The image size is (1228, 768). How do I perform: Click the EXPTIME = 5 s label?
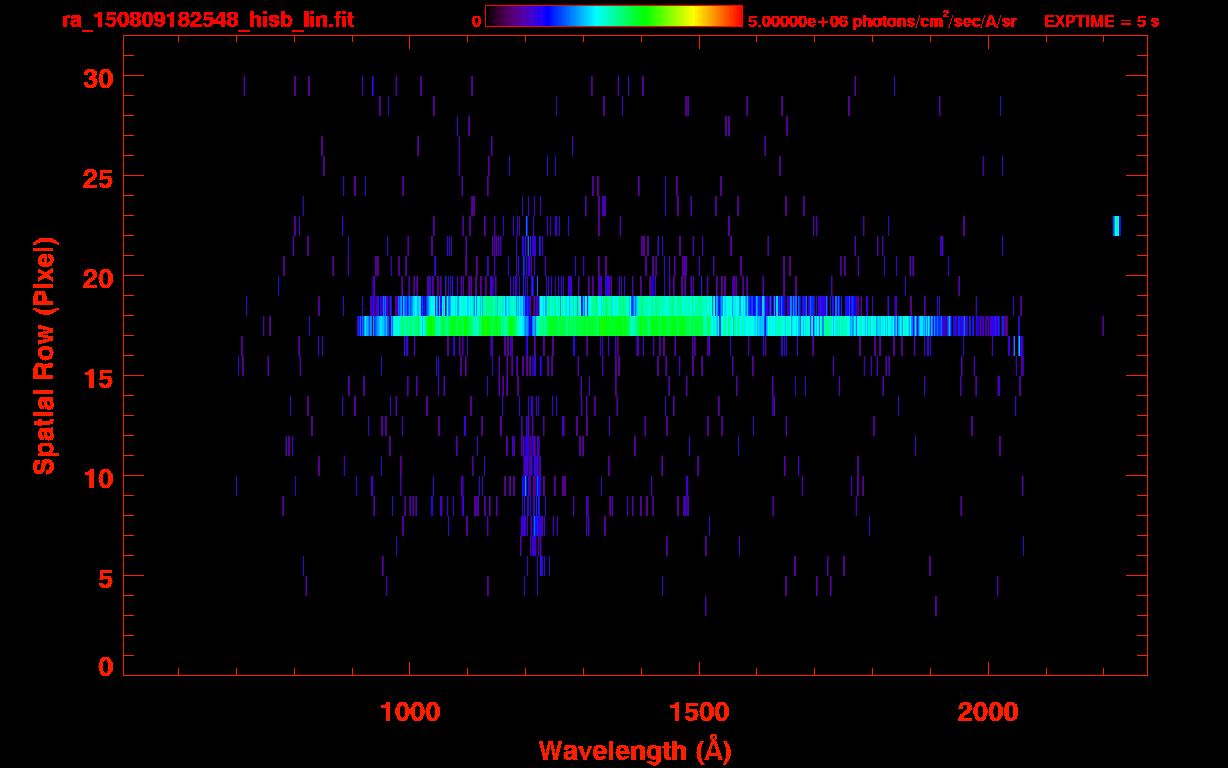click(1101, 21)
